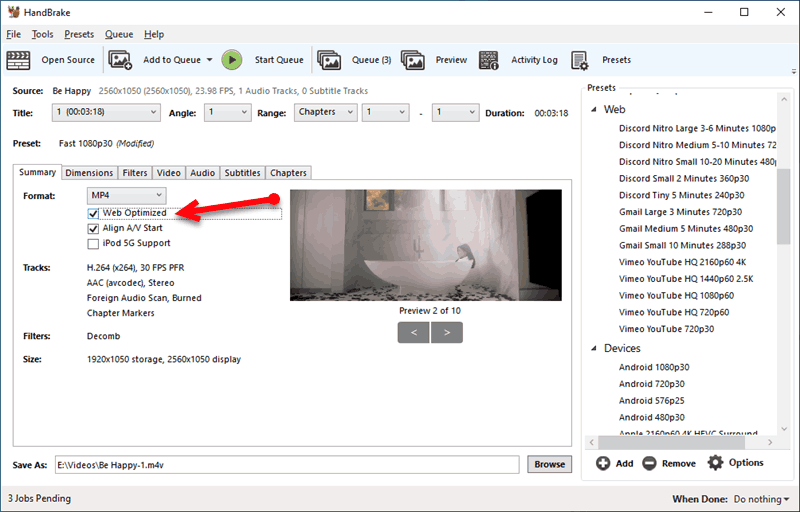Select Android 480p30 preset
The height and width of the screenshot is (512, 800).
tap(652, 417)
